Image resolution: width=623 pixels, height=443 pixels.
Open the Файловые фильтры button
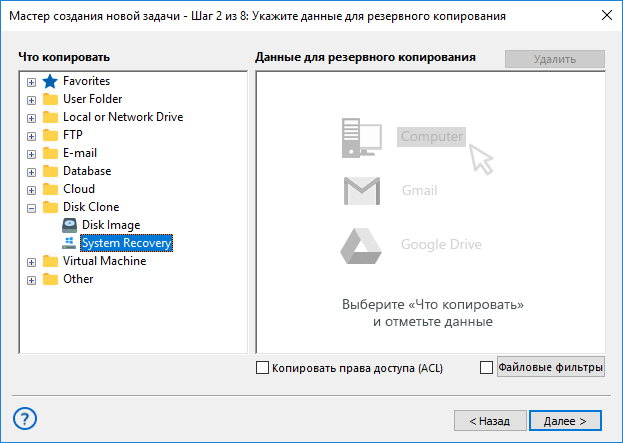click(x=551, y=367)
